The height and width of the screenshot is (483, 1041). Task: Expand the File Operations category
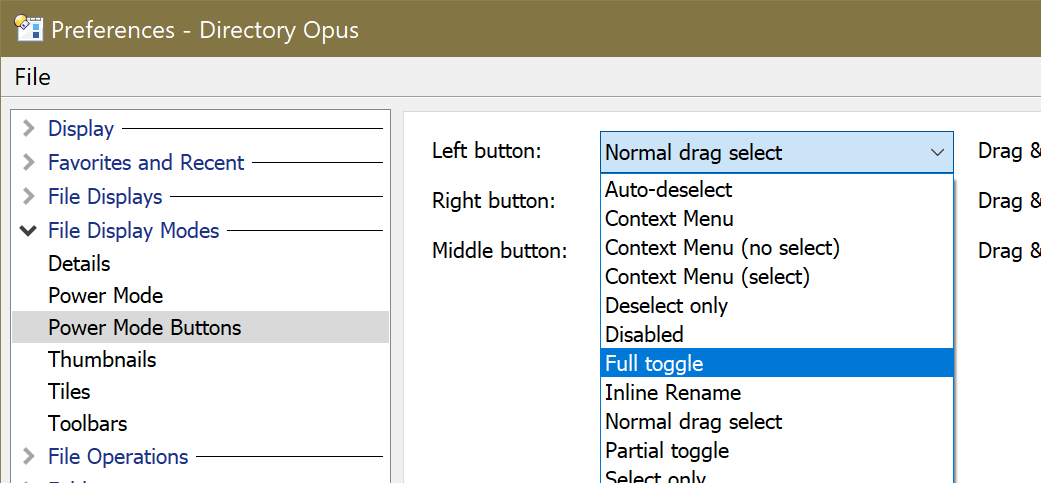coord(28,456)
